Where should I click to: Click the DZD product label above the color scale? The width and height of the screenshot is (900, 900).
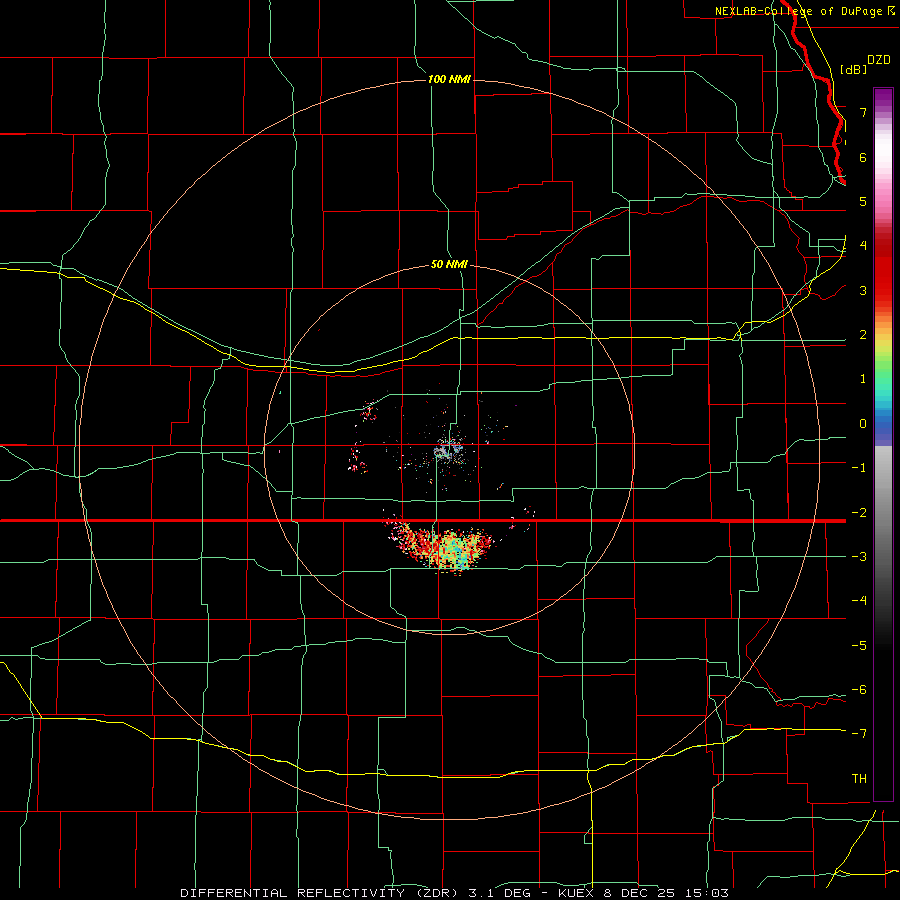pyautogui.click(x=878, y=60)
